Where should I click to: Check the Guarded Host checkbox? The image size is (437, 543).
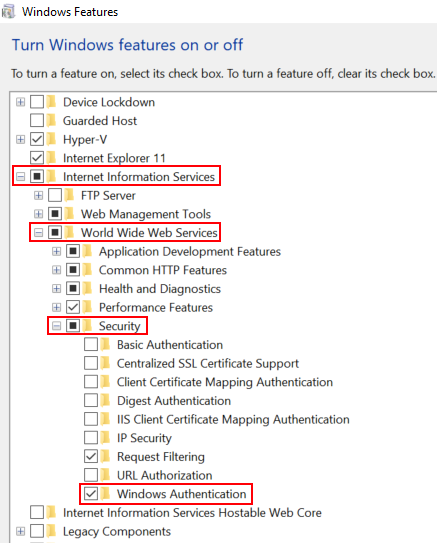click(37, 121)
